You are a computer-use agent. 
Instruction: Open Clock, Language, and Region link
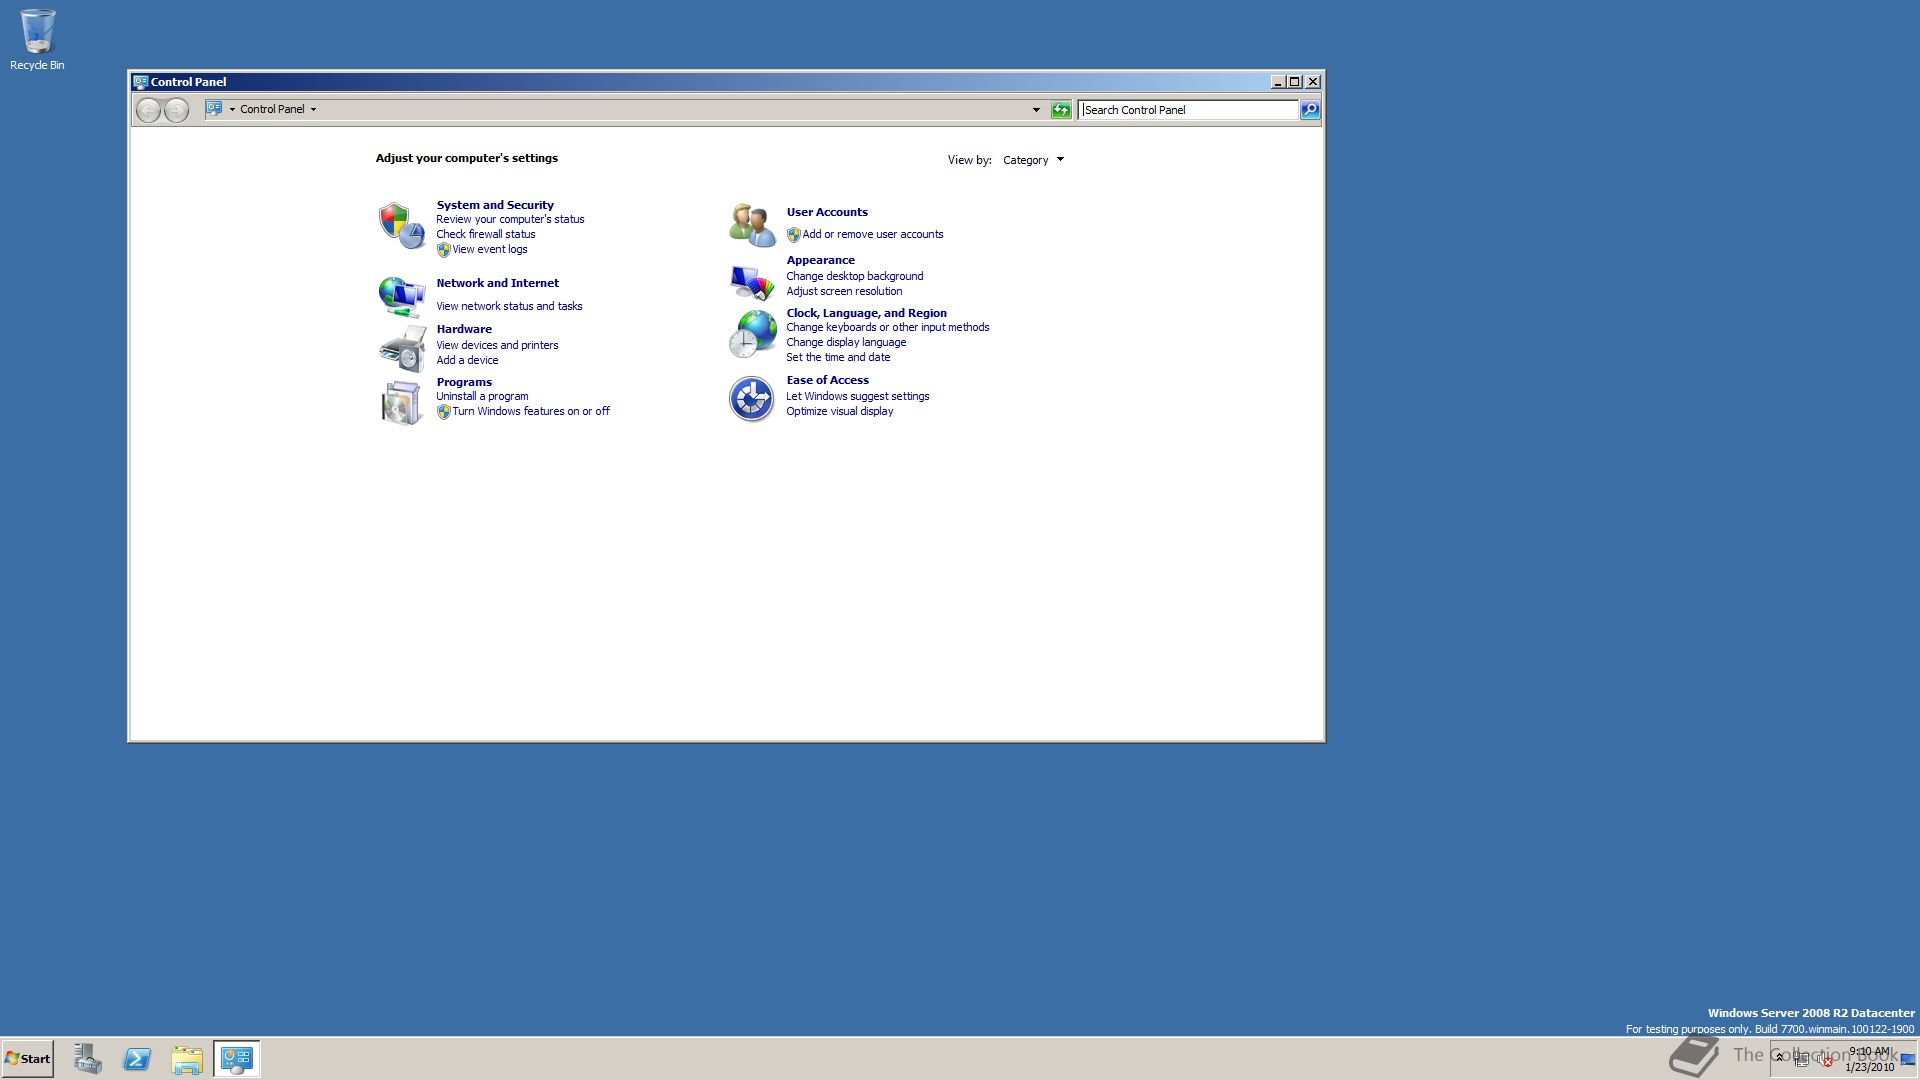click(x=866, y=313)
